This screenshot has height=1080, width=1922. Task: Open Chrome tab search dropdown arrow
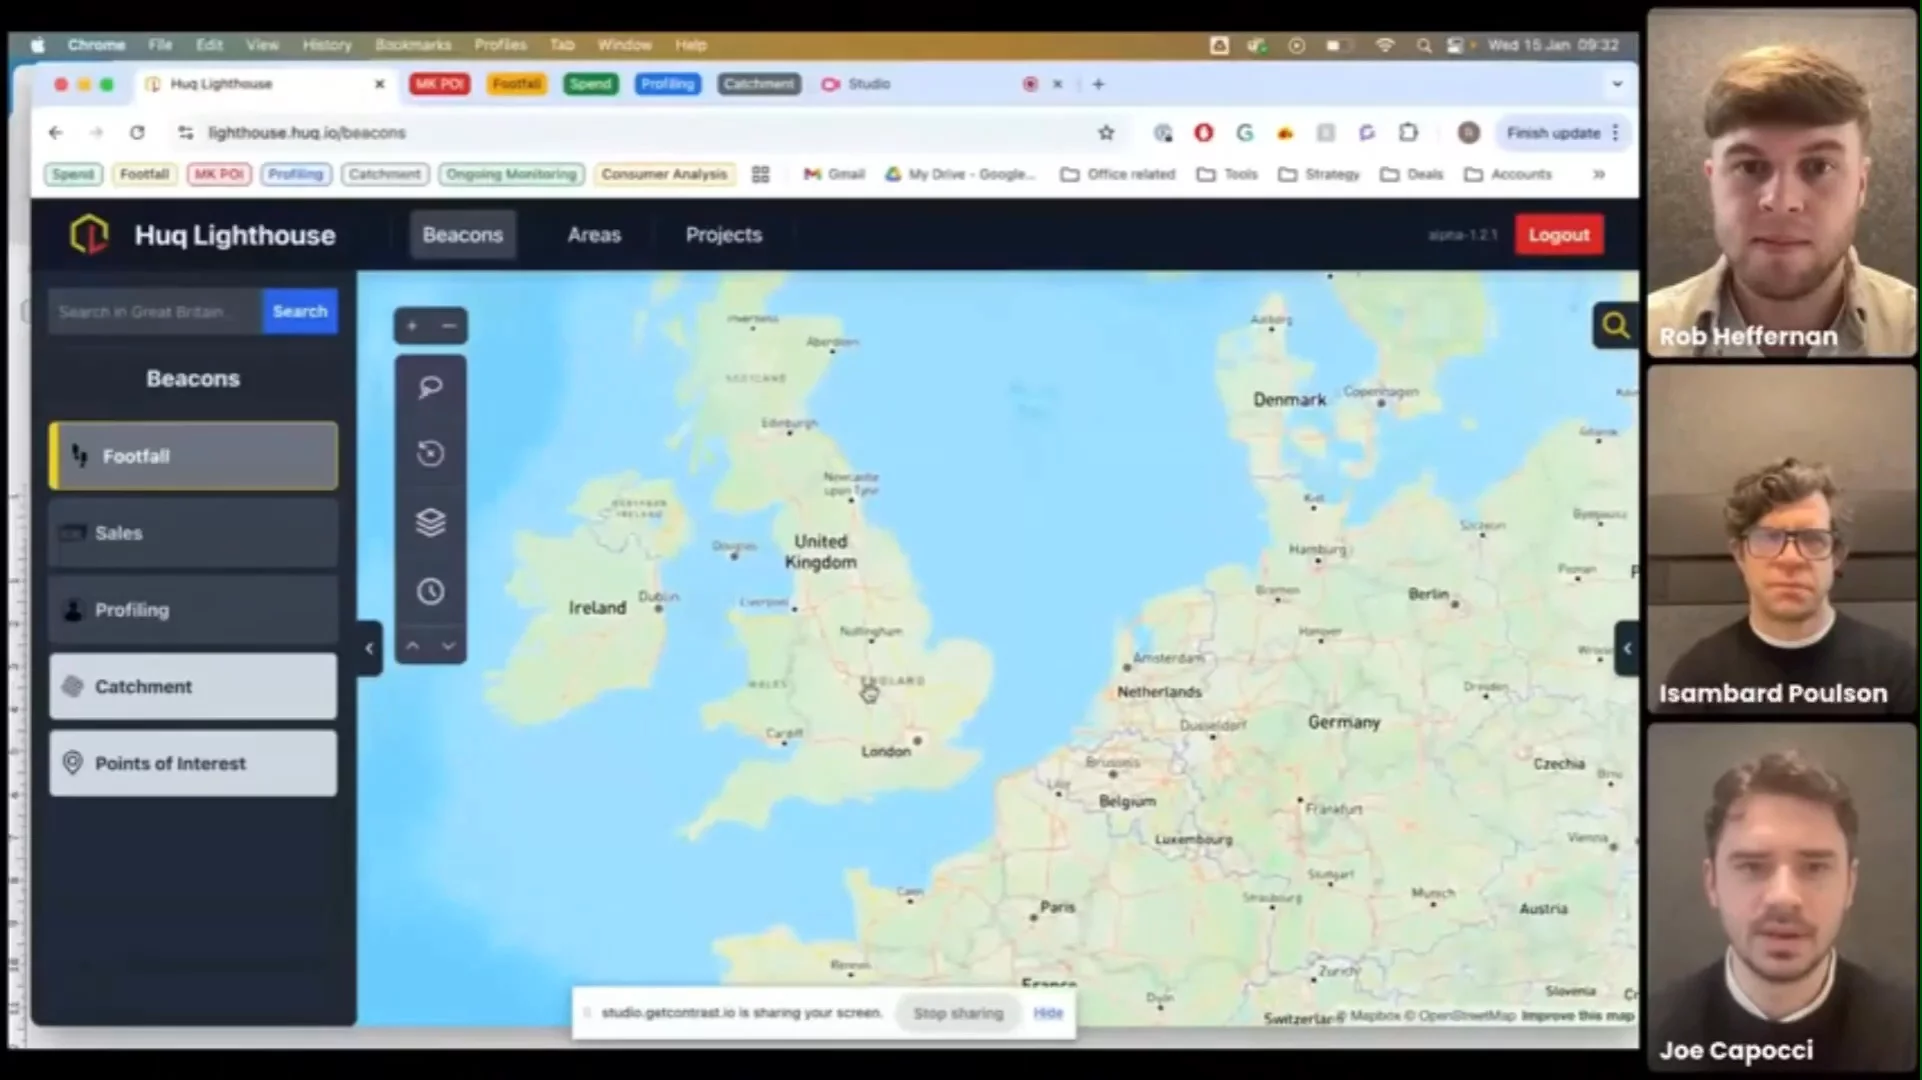[x=1617, y=84]
